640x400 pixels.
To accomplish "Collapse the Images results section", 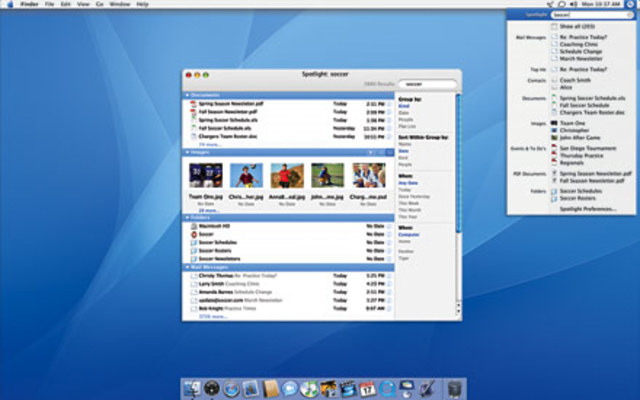I will 187,152.
